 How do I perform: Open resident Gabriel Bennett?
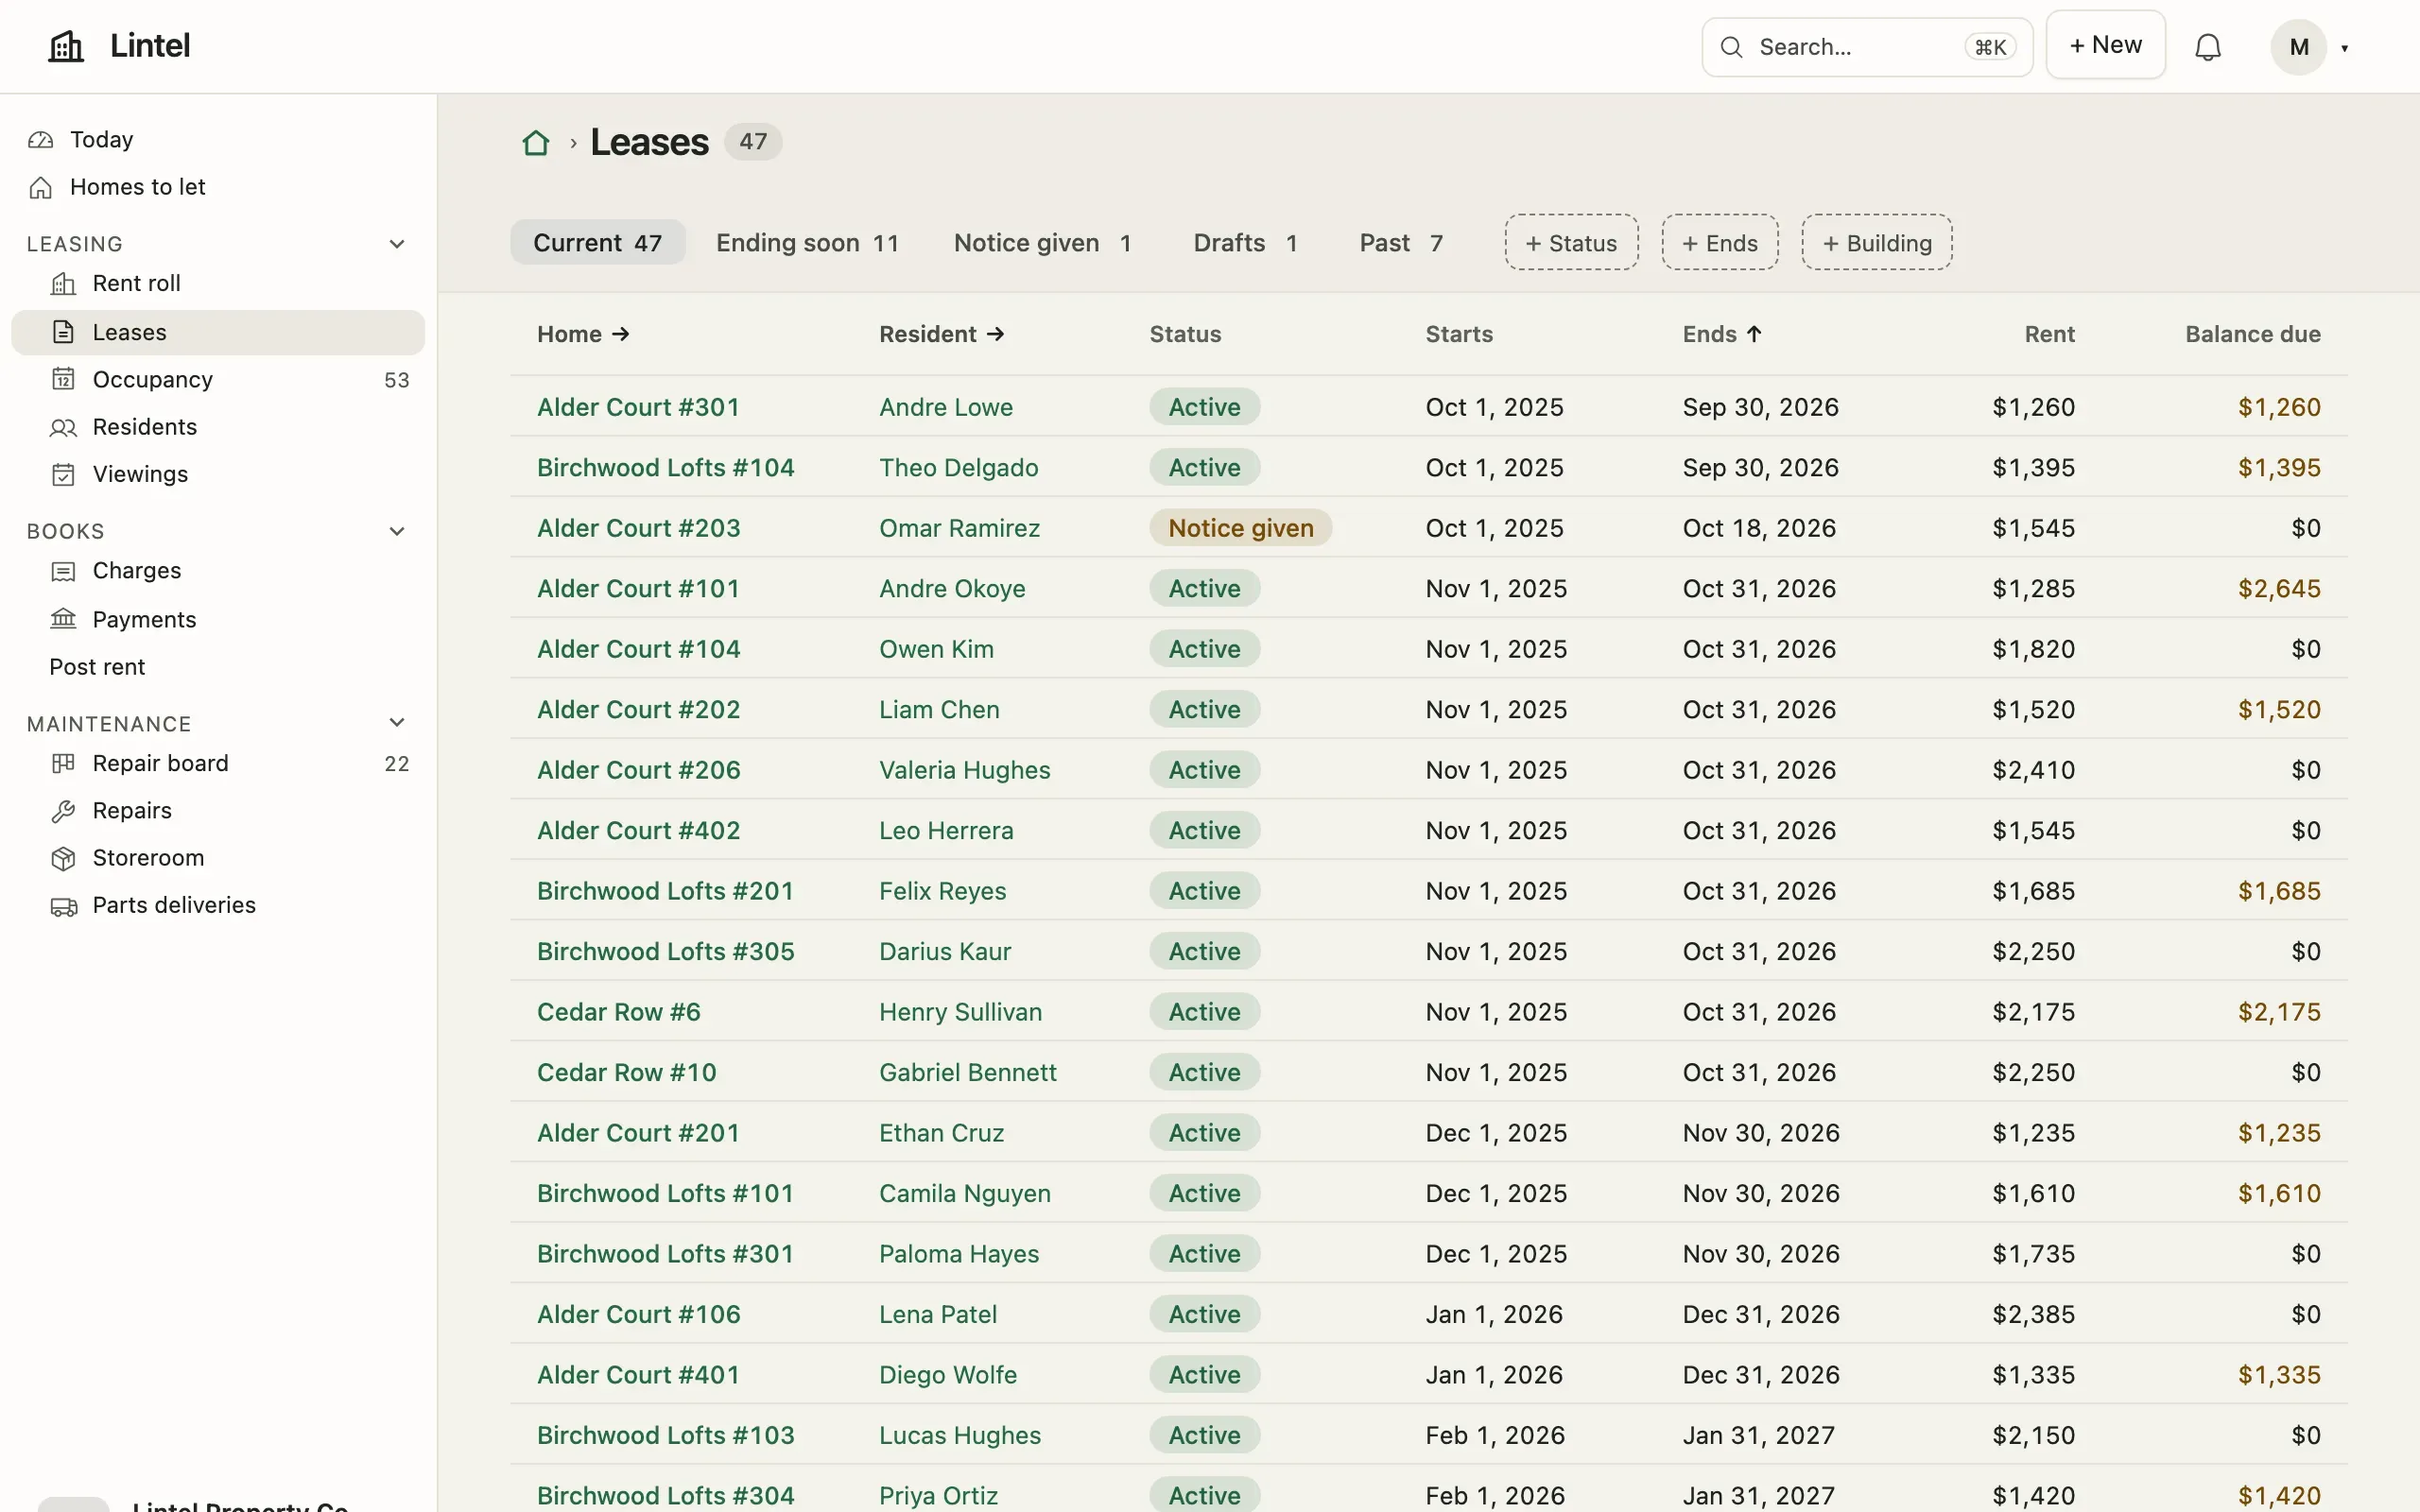(x=967, y=1072)
